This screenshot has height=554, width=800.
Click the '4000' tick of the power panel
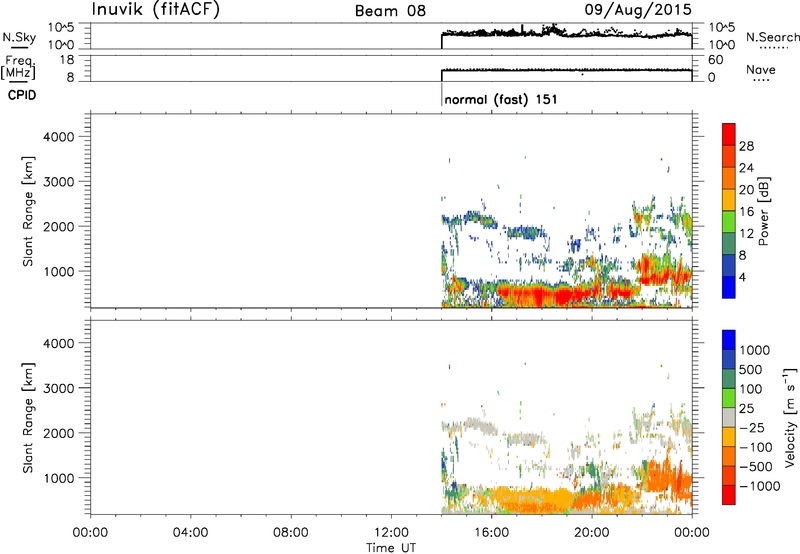(59, 137)
